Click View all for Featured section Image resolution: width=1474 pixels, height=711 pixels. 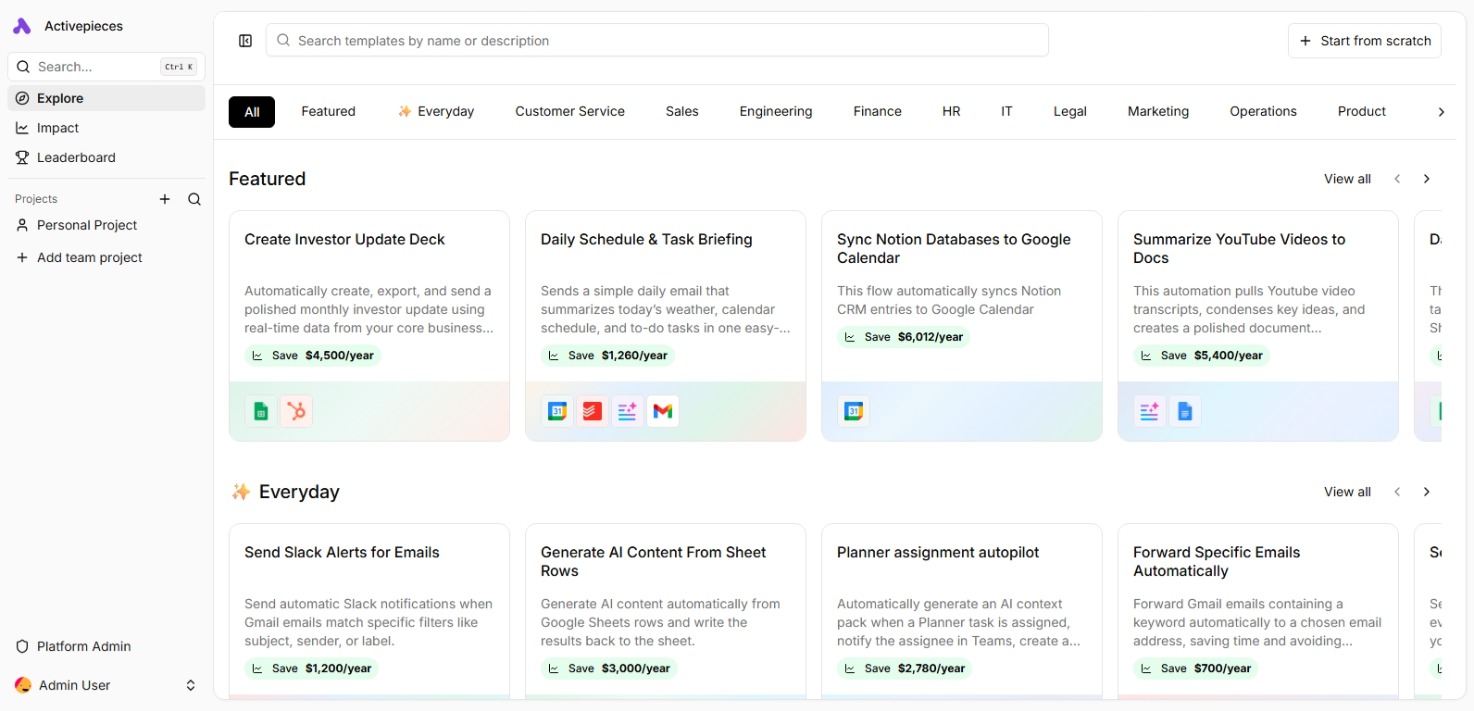(x=1347, y=179)
